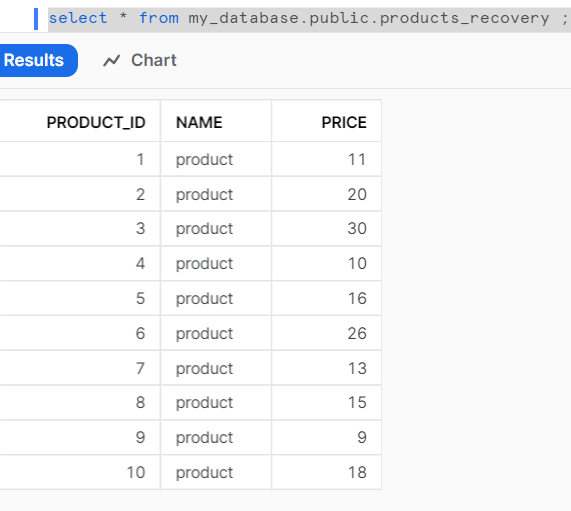The image size is (571, 511).
Task: Select price cell with value 15
Action: pos(327,402)
